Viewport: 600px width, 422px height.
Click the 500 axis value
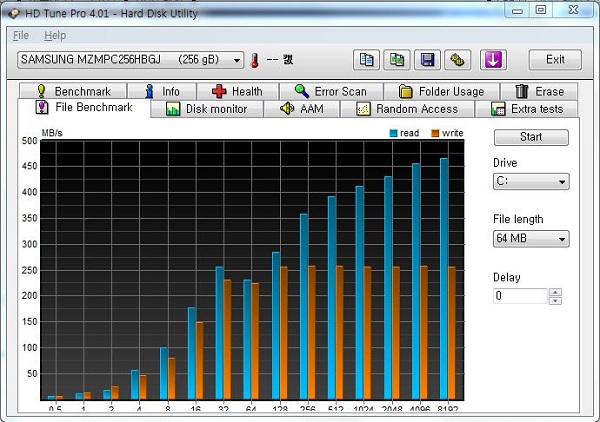coord(29,141)
